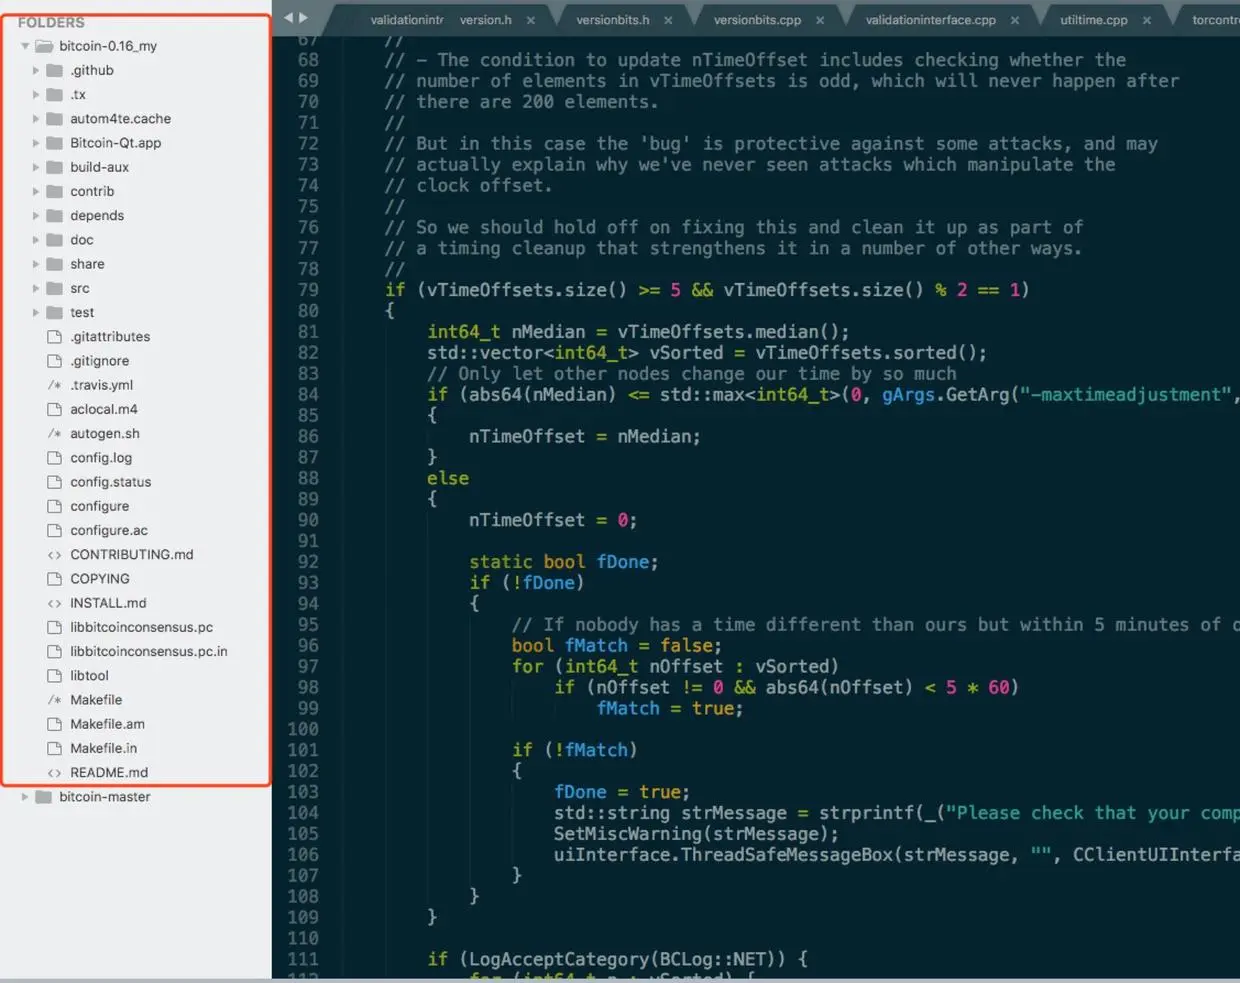Screen dimensions: 1240x983
Task: Click 'SetMiscWarning(strMessage);' code line
Action: (696, 834)
